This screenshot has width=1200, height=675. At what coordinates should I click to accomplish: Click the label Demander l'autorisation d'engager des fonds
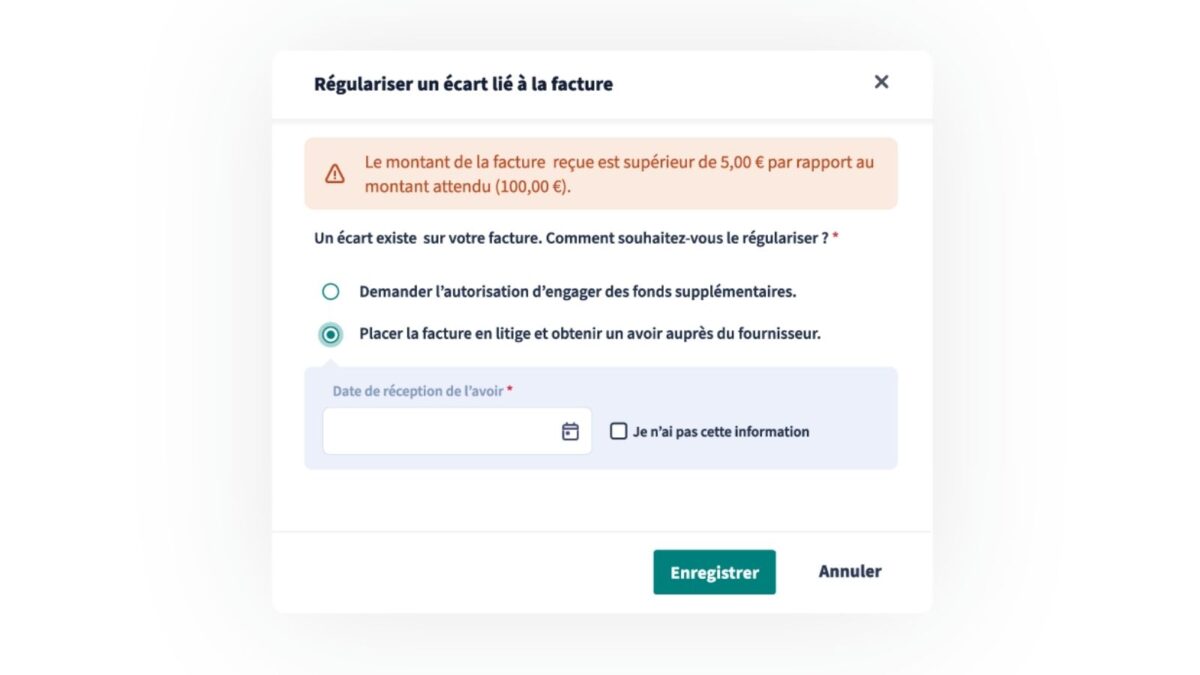tap(578, 292)
